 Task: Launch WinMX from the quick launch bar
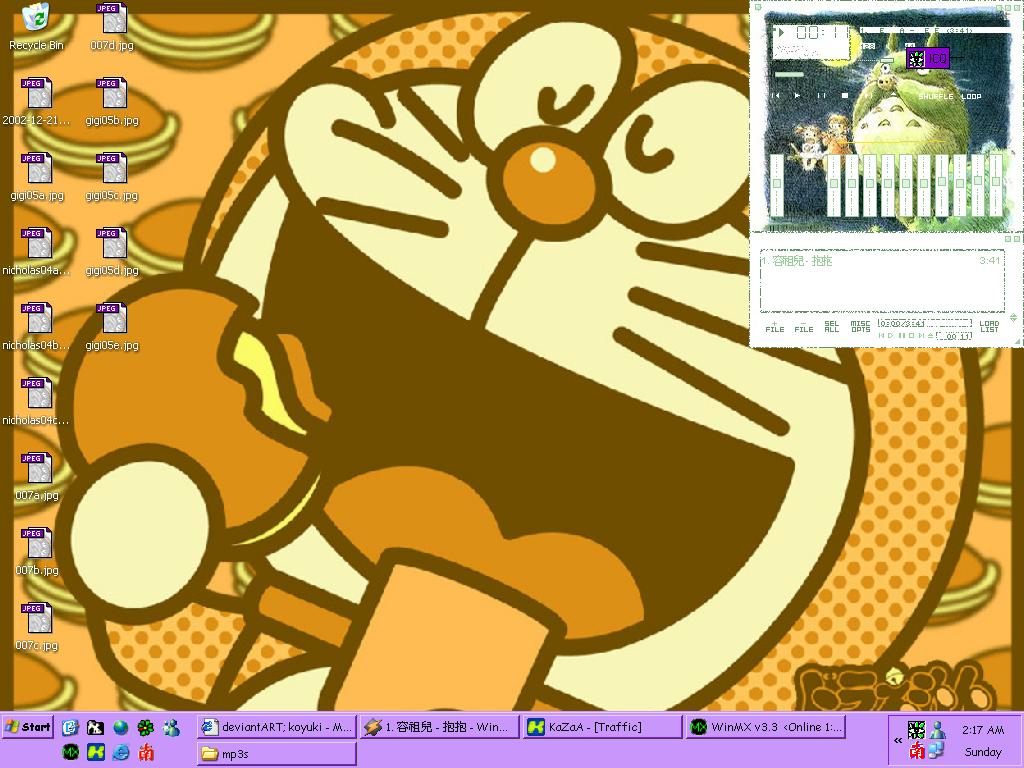tap(71, 752)
